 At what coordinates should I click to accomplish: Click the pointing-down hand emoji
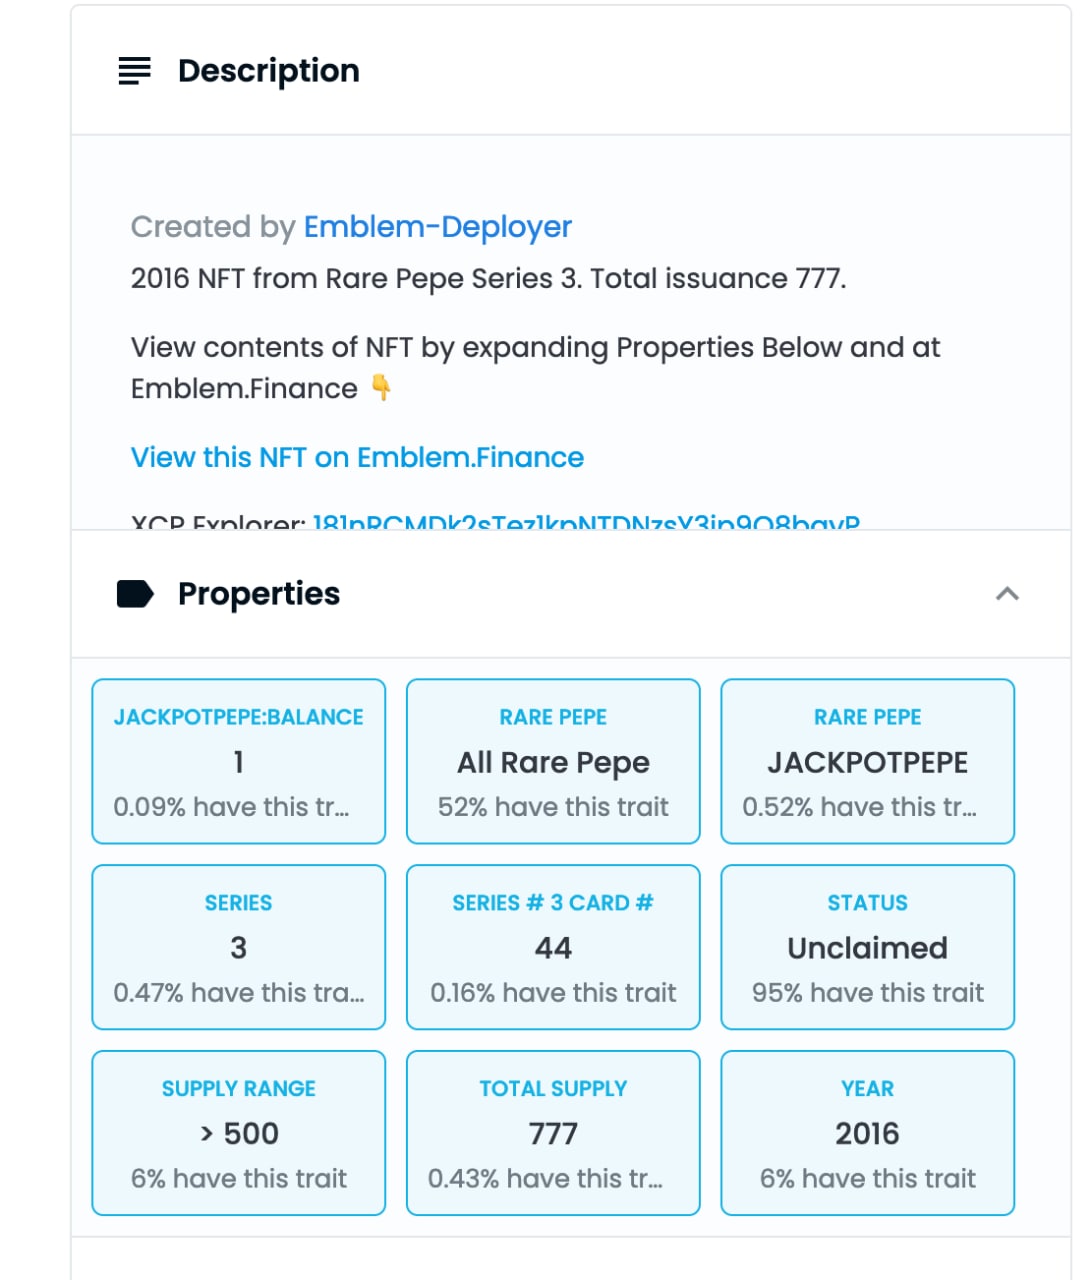381,387
